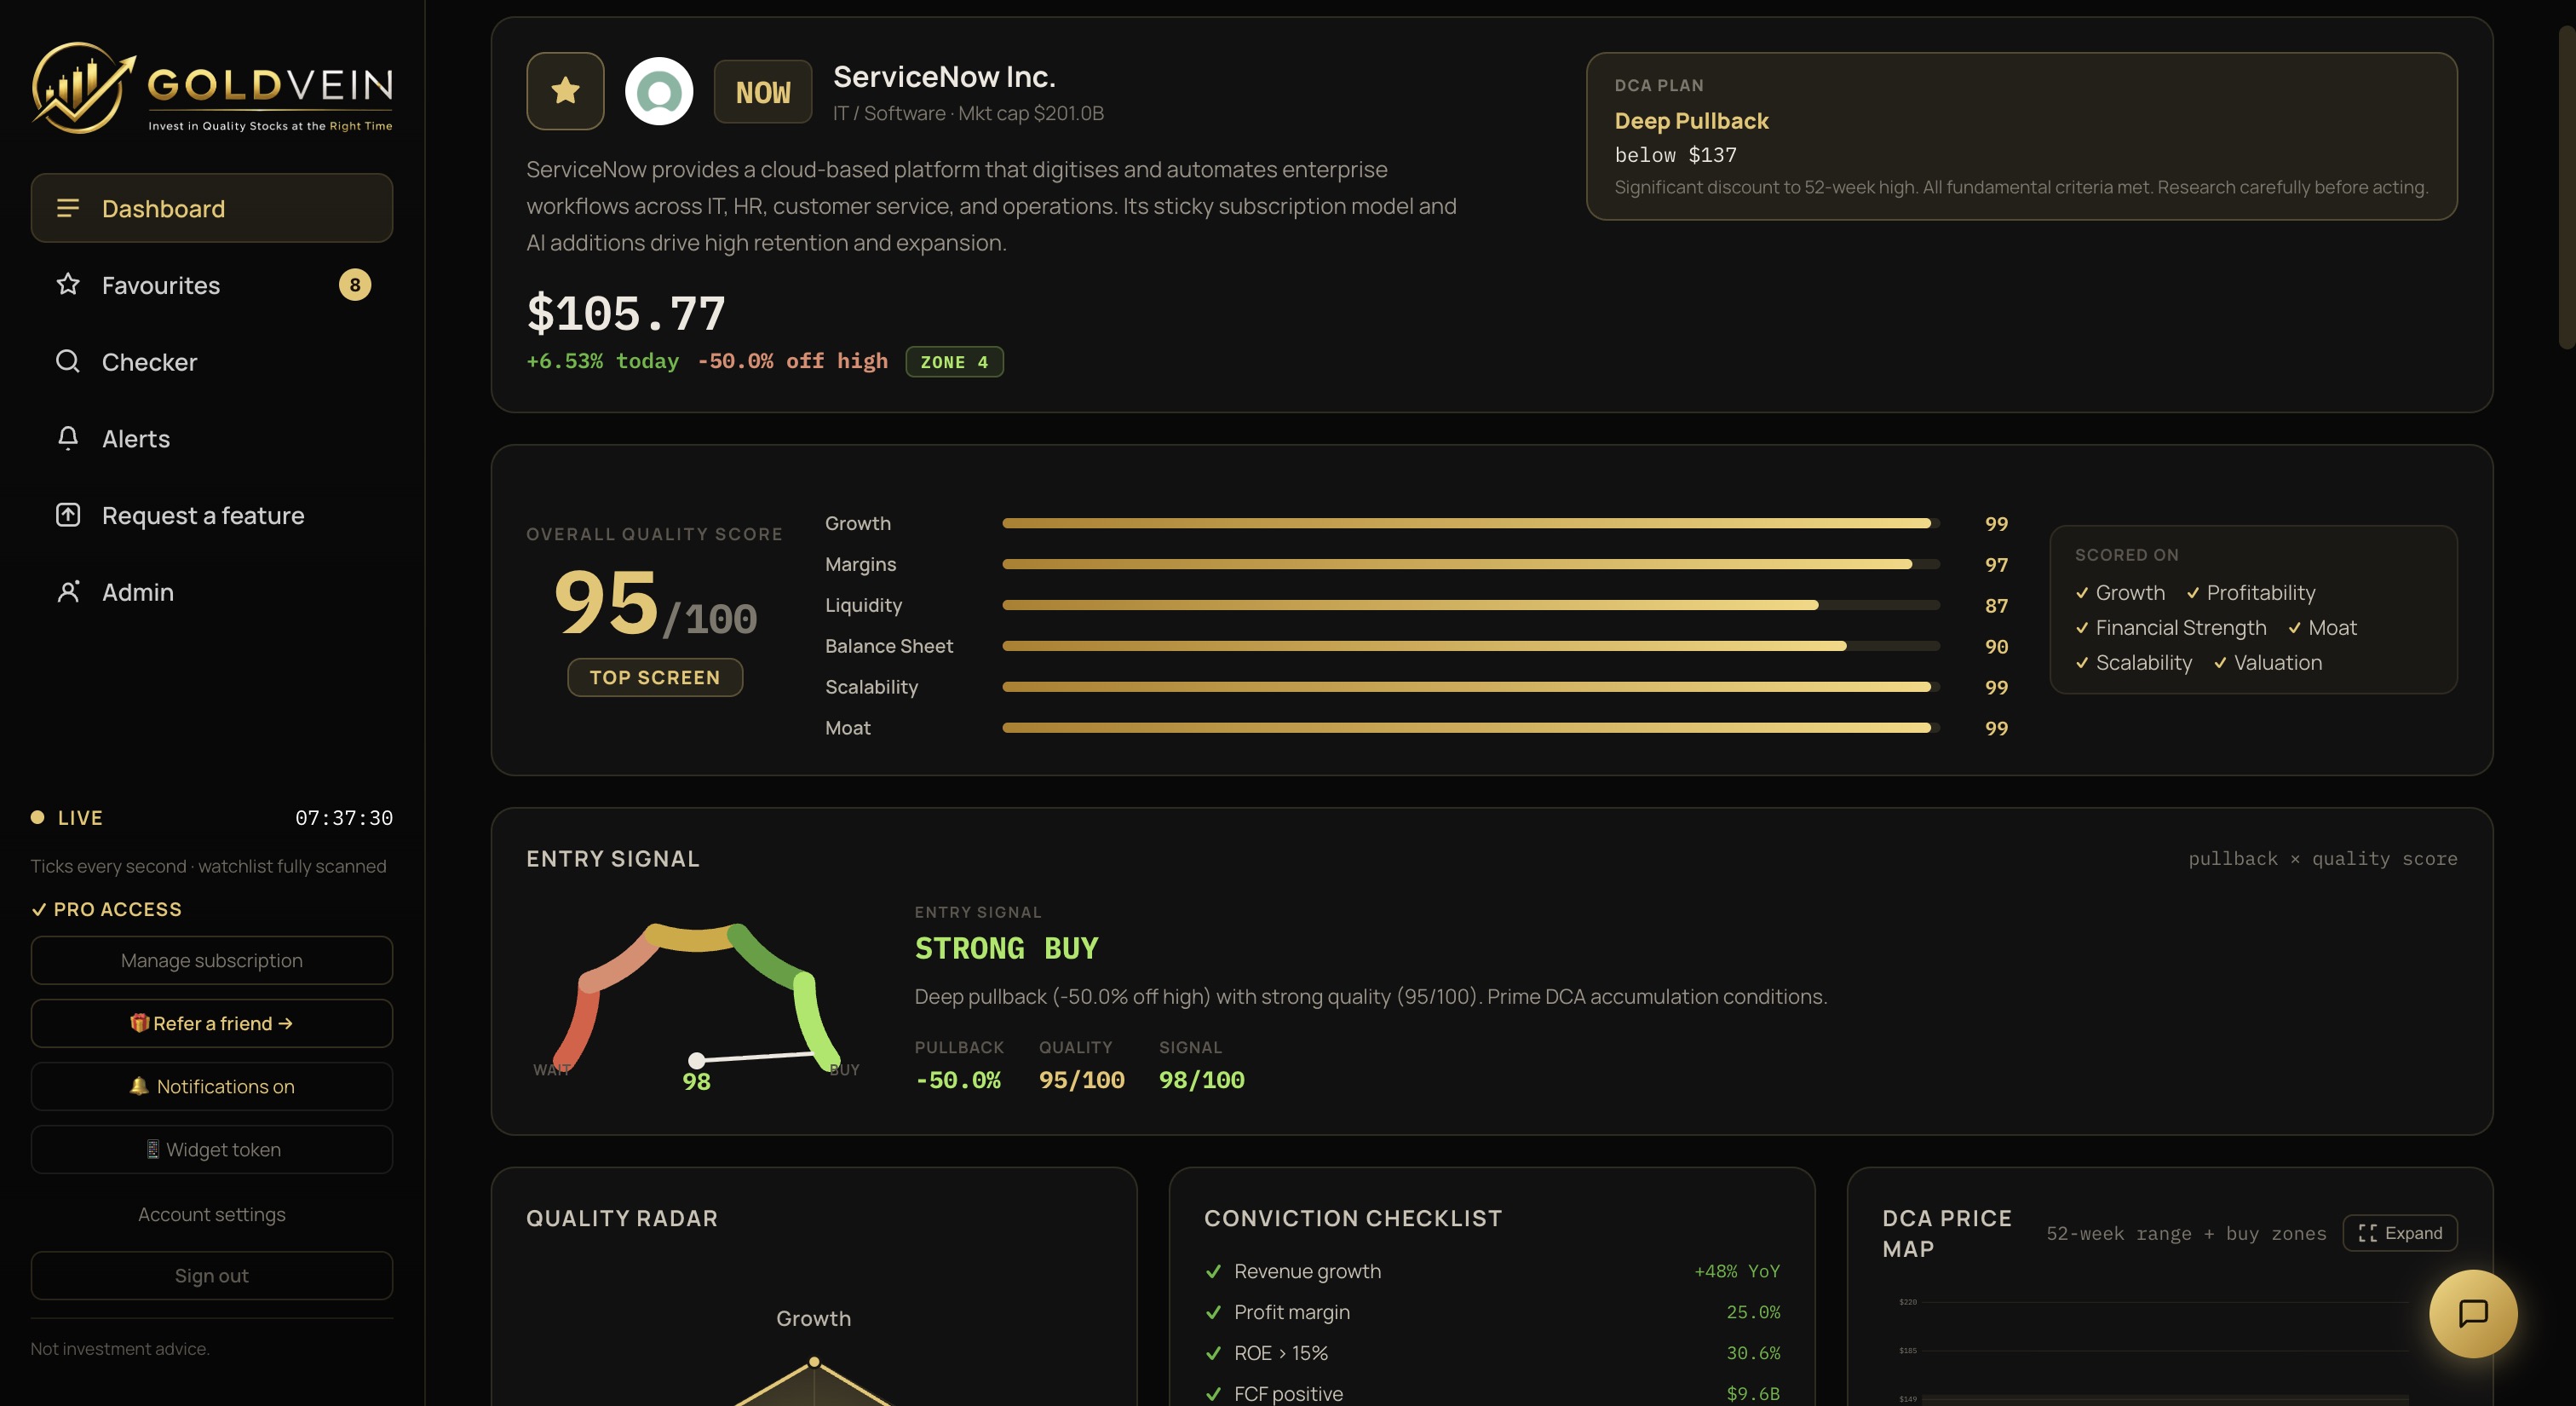Image resolution: width=2576 pixels, height=1406 pixels.
Task: Click the ZONE 4 badge
Action: (x=954, y=362)
